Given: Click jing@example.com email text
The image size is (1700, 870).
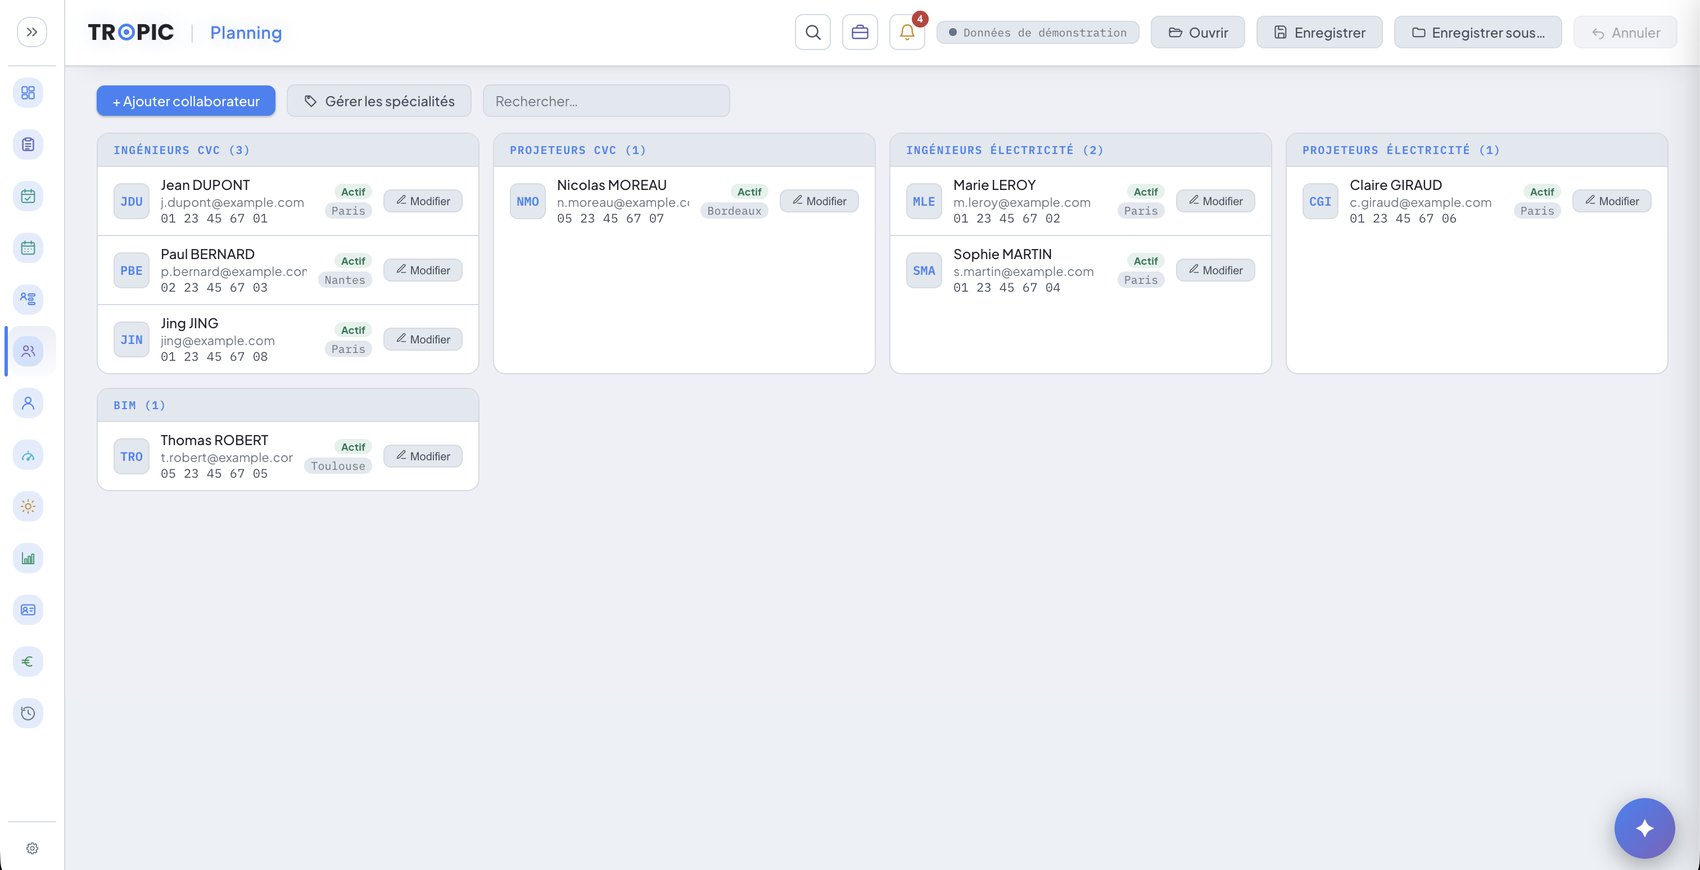Looking at the screenshot, I should point(217,340).
